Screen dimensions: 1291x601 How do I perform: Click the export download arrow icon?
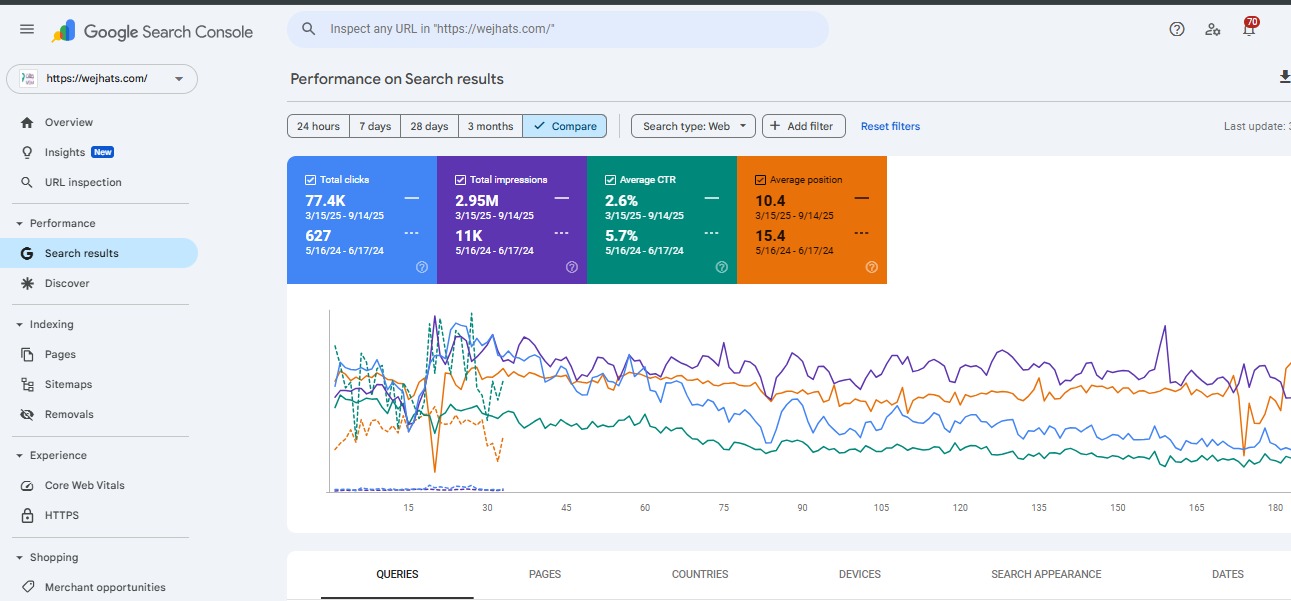pos(1284,78)
